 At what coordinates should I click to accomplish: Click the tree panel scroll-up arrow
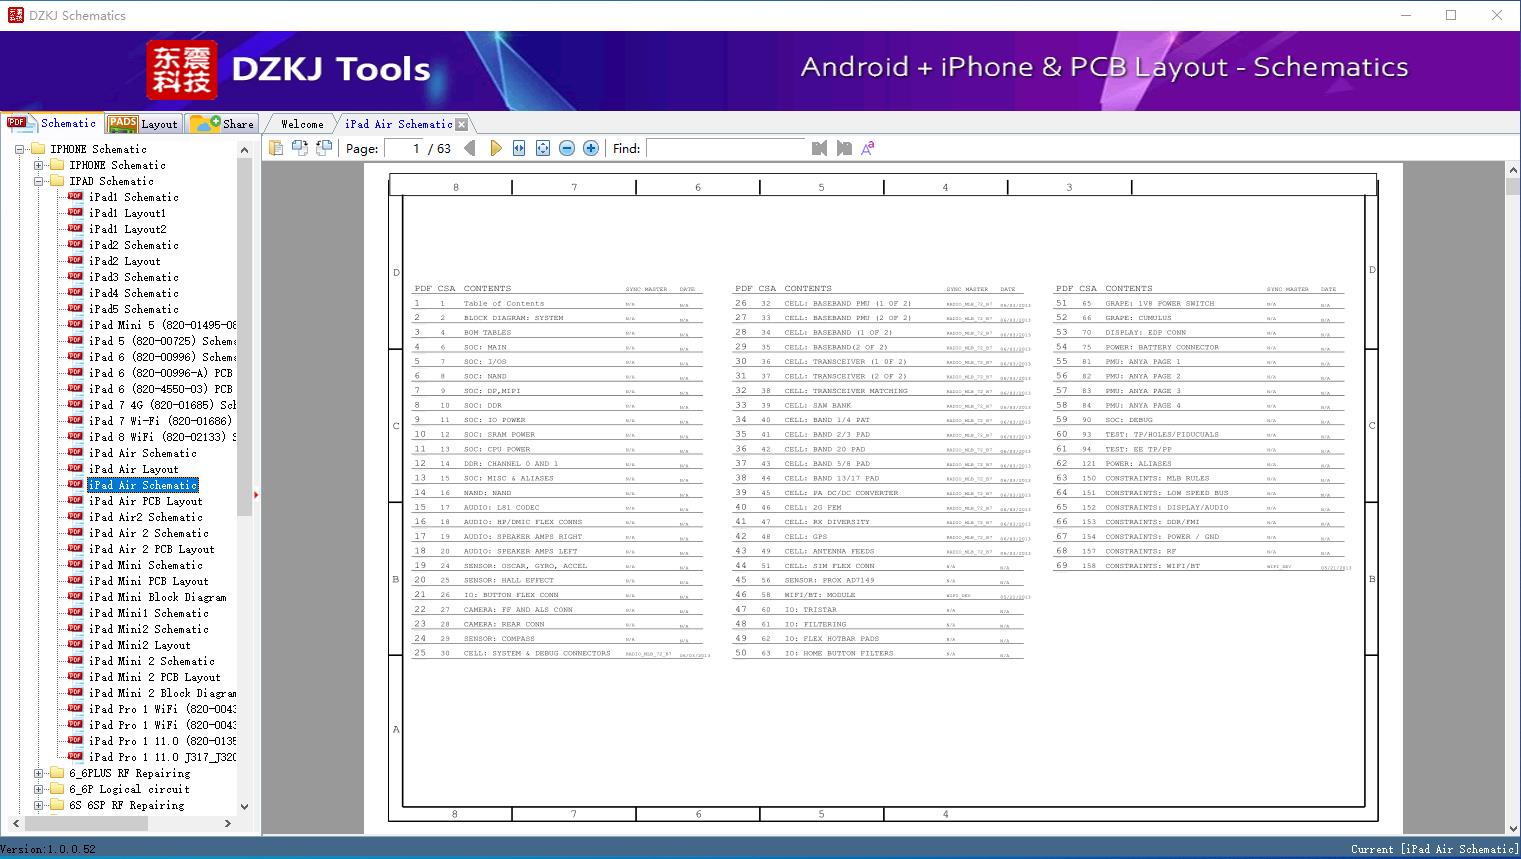coord(245,149)
